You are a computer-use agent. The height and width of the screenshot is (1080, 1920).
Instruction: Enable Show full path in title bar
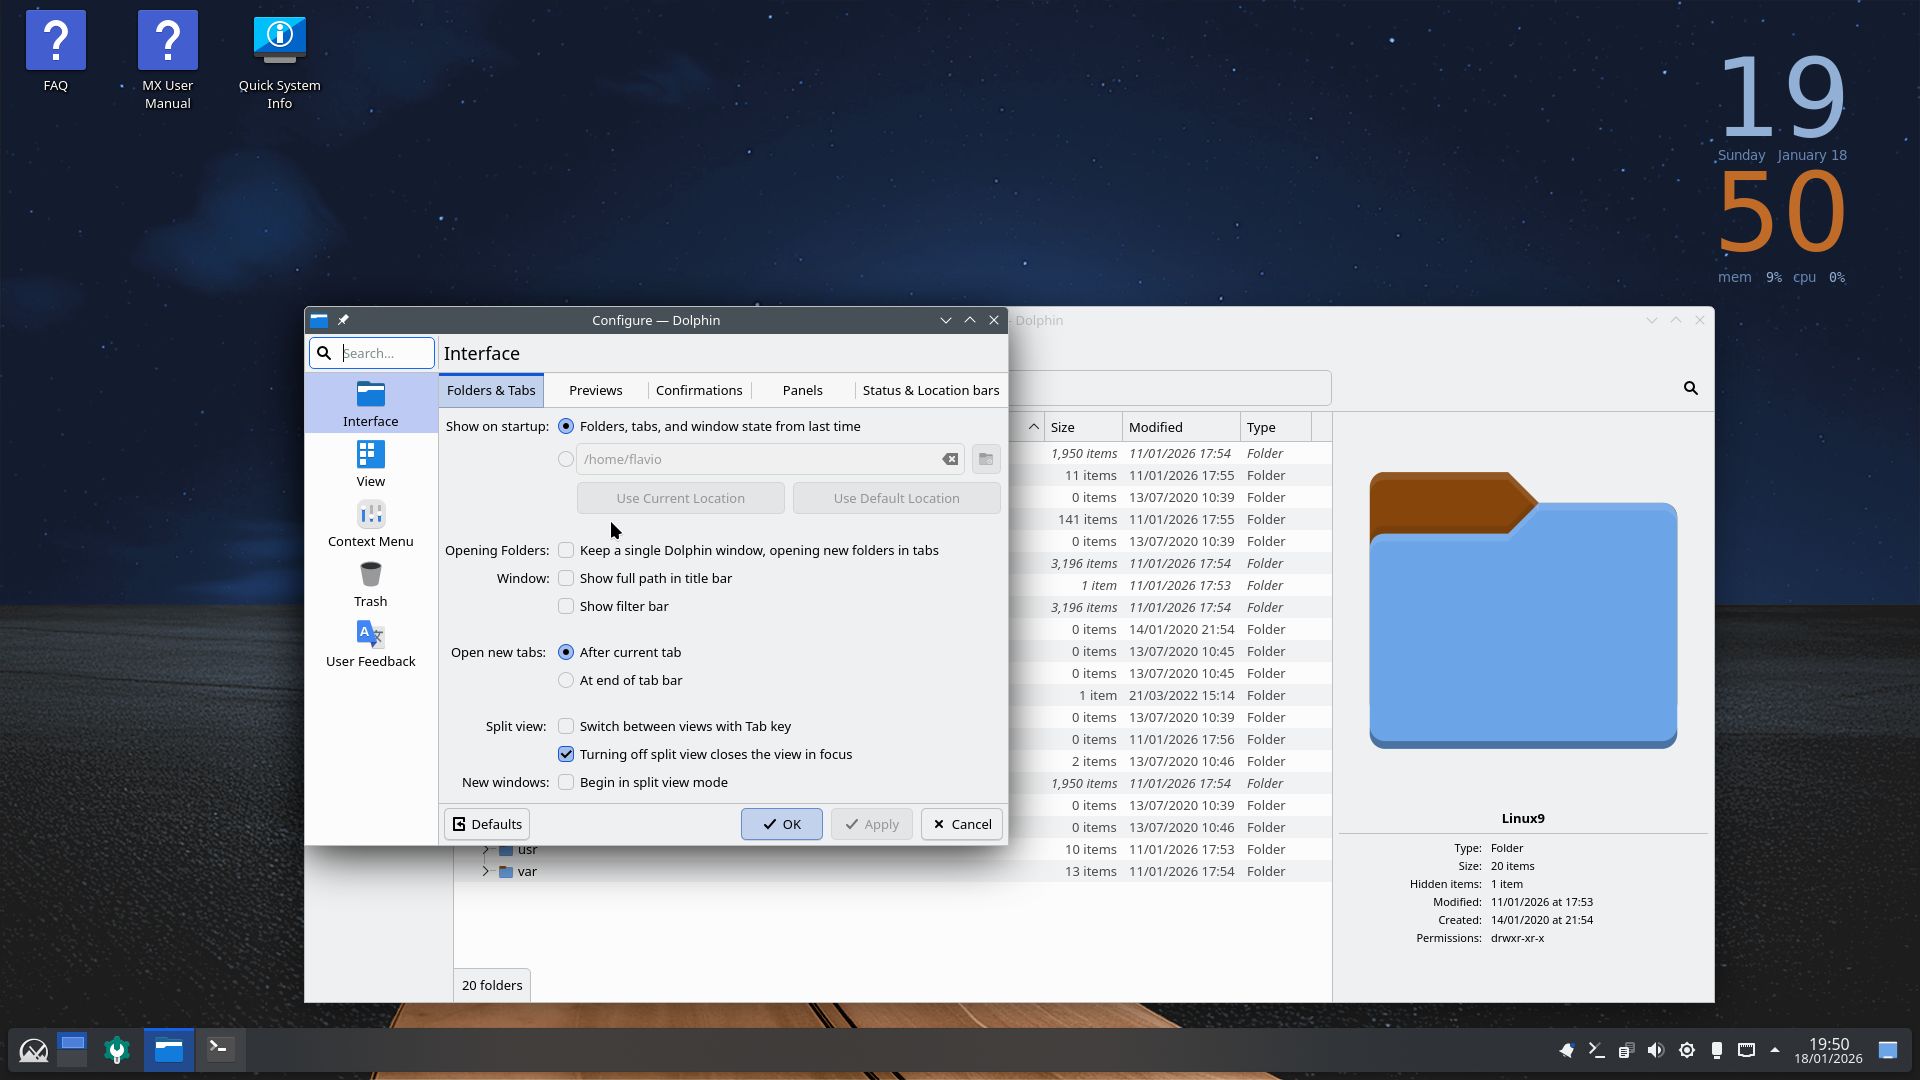pyautogui.click(x=566, y=578)
